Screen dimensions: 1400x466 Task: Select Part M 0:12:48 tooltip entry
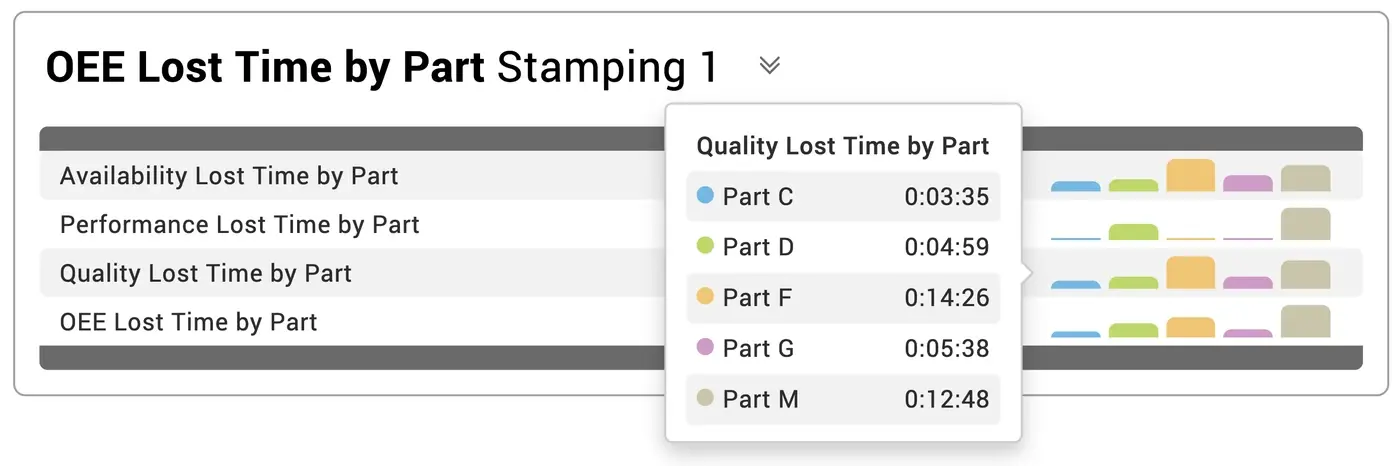point(843,399)
